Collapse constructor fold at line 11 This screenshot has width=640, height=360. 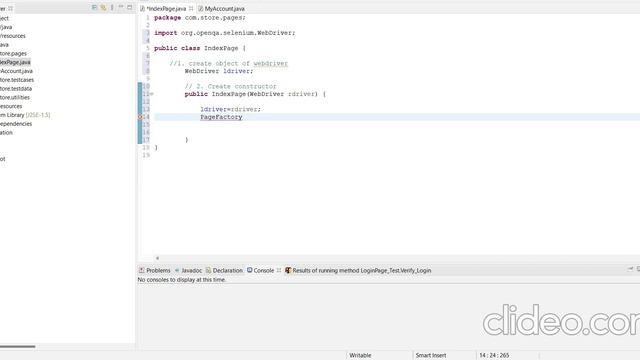152,94
